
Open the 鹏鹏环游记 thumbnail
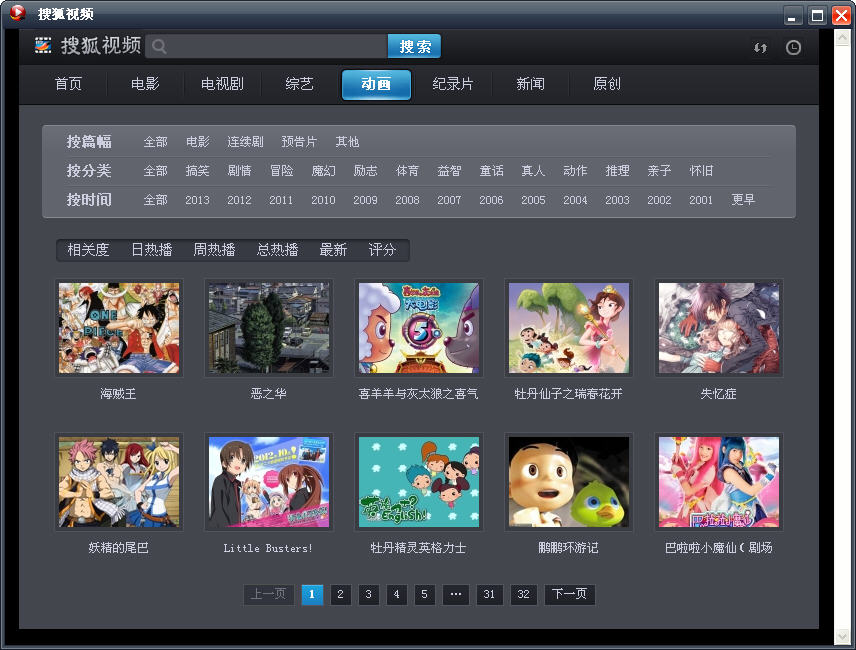569,482
